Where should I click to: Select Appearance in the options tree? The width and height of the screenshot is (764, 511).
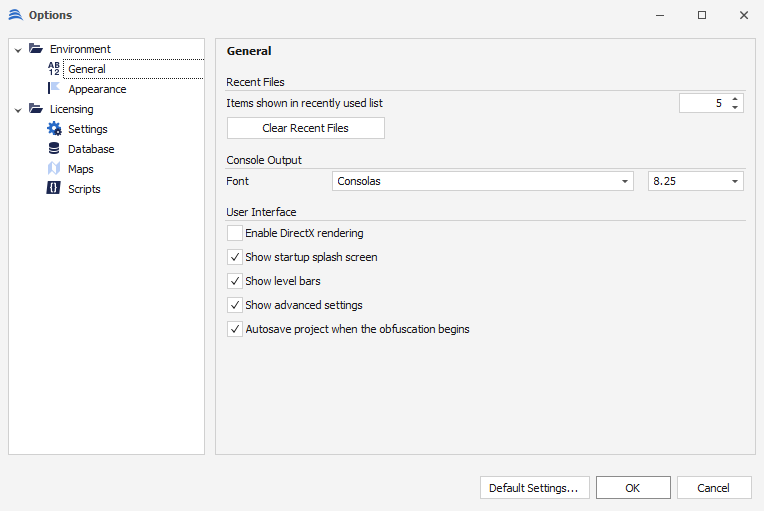click(x=97, y=89)
